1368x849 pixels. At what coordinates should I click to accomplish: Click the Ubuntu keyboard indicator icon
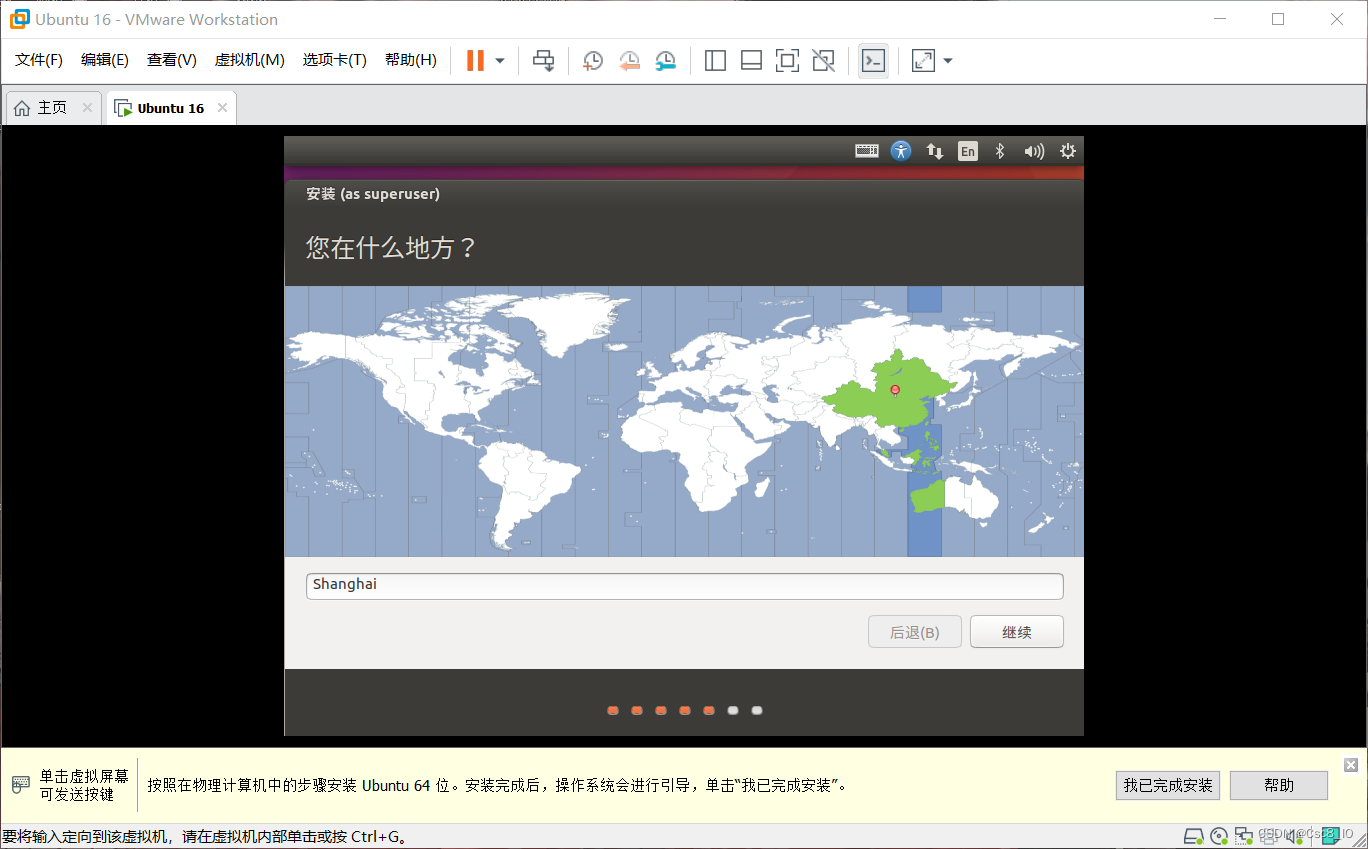pyautogui.click(x=867, y=151)
